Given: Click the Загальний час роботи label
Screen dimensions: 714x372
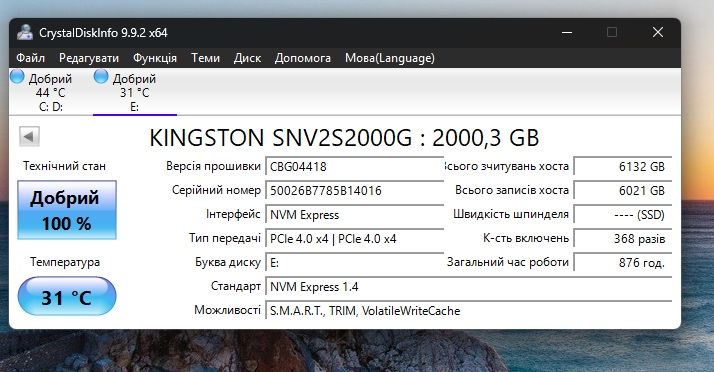Looking at the screenshot, I should coord(508,262).
